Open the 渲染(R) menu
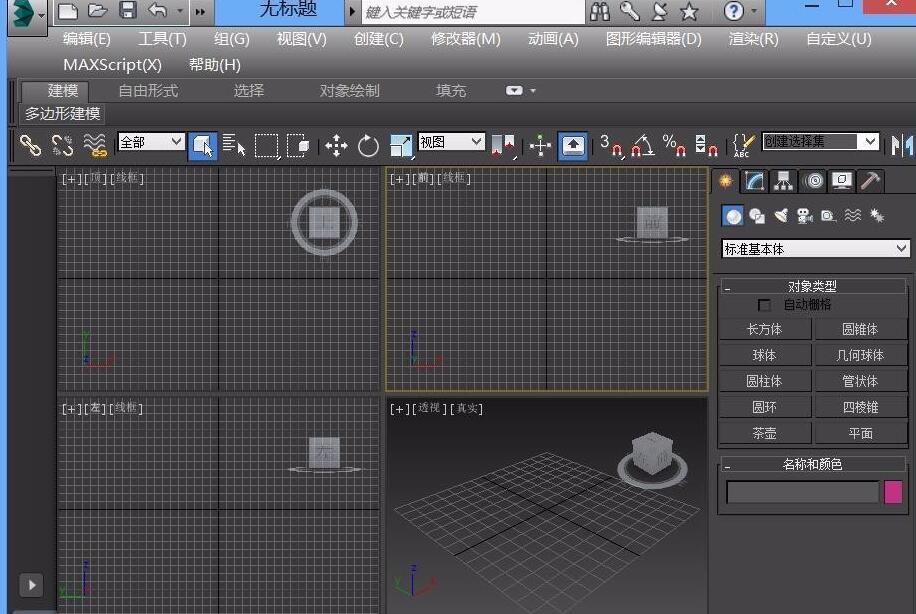Image resolution: width=916 pixels, height=614 pixels. [x=753, y=39]
